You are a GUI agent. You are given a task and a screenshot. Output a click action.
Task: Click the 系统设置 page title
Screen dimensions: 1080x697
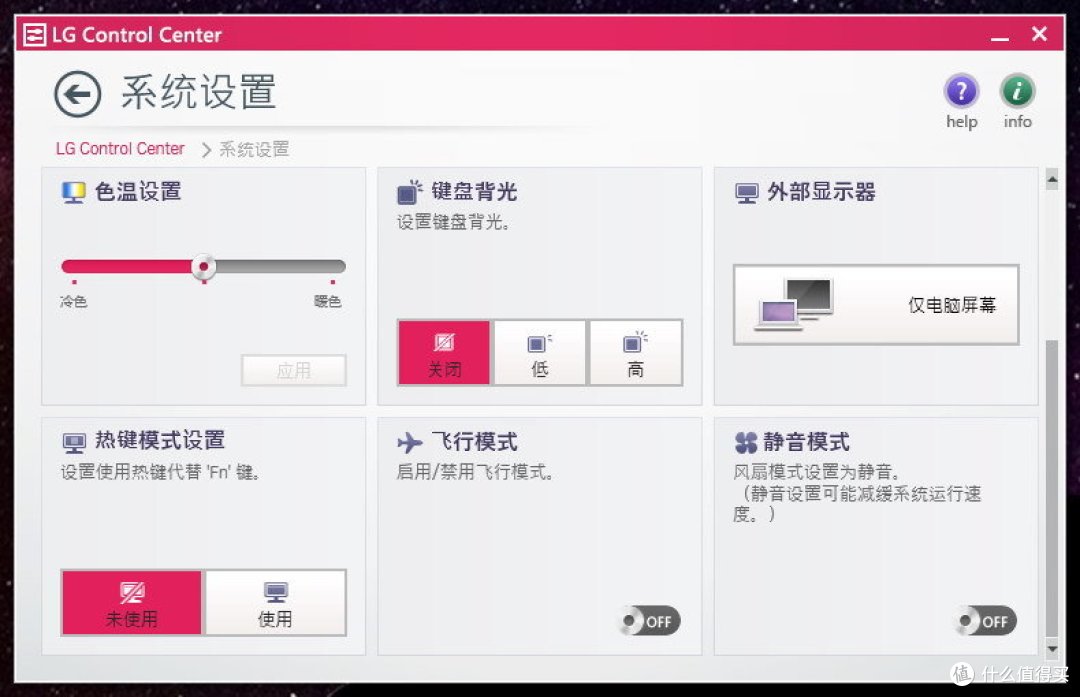(x=199, y=92)
